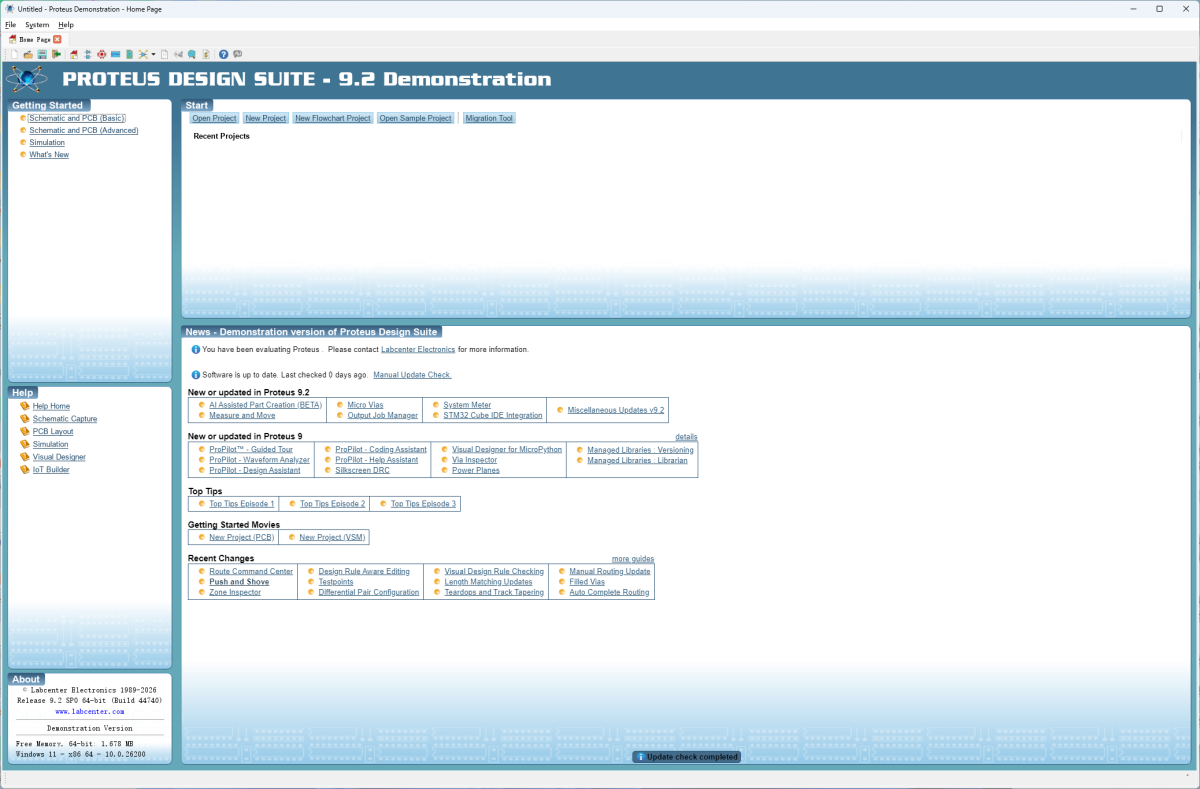Click the Home Page house toolbar icon

click(74, 54)
